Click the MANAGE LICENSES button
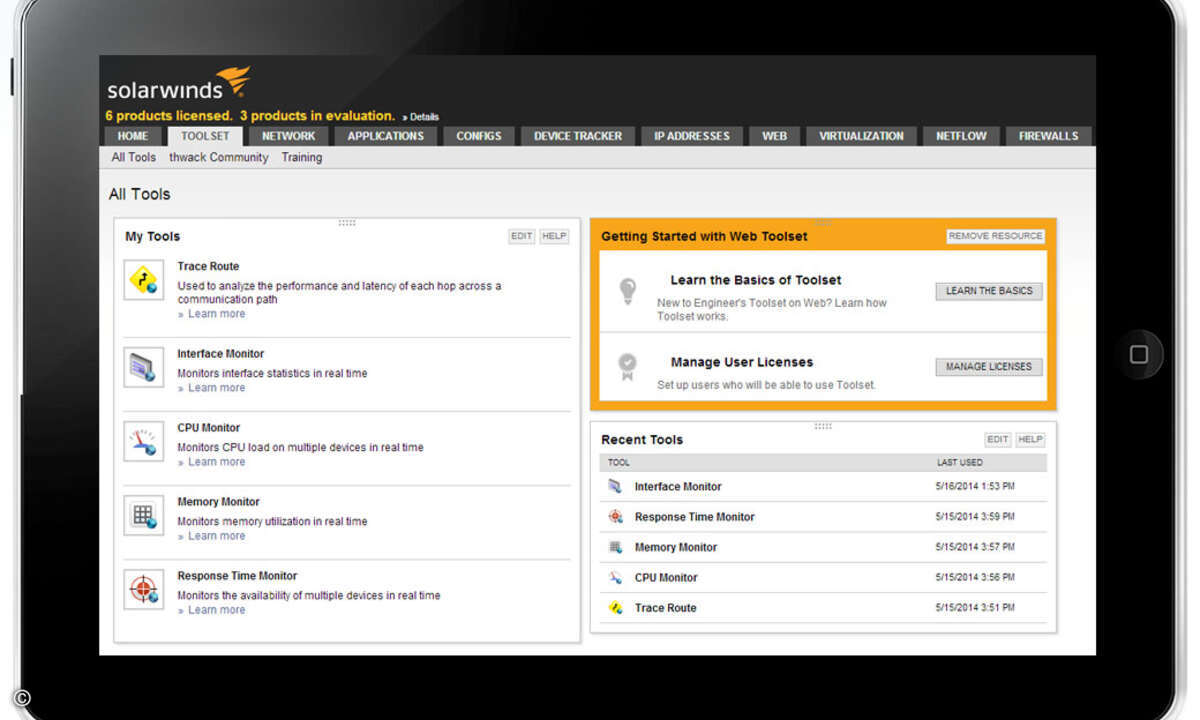The width and height of the screenshot is (1200, 720). tap(989, 367)
